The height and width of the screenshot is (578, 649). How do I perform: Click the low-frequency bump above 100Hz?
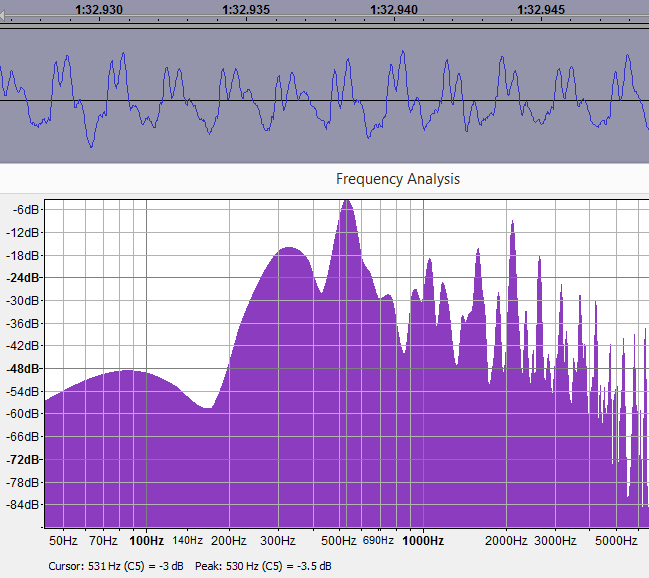[128, 373]
